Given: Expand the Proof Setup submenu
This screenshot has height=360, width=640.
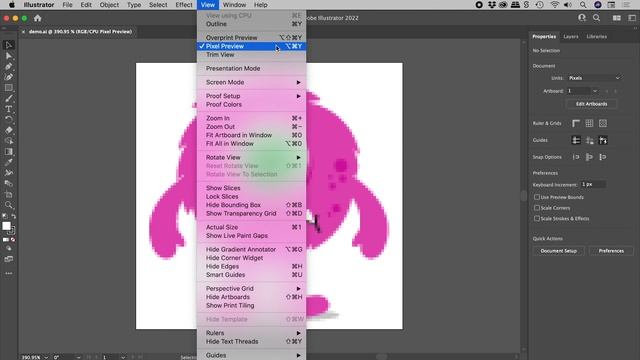Looking at the screenshot, I should coord(251,96).
